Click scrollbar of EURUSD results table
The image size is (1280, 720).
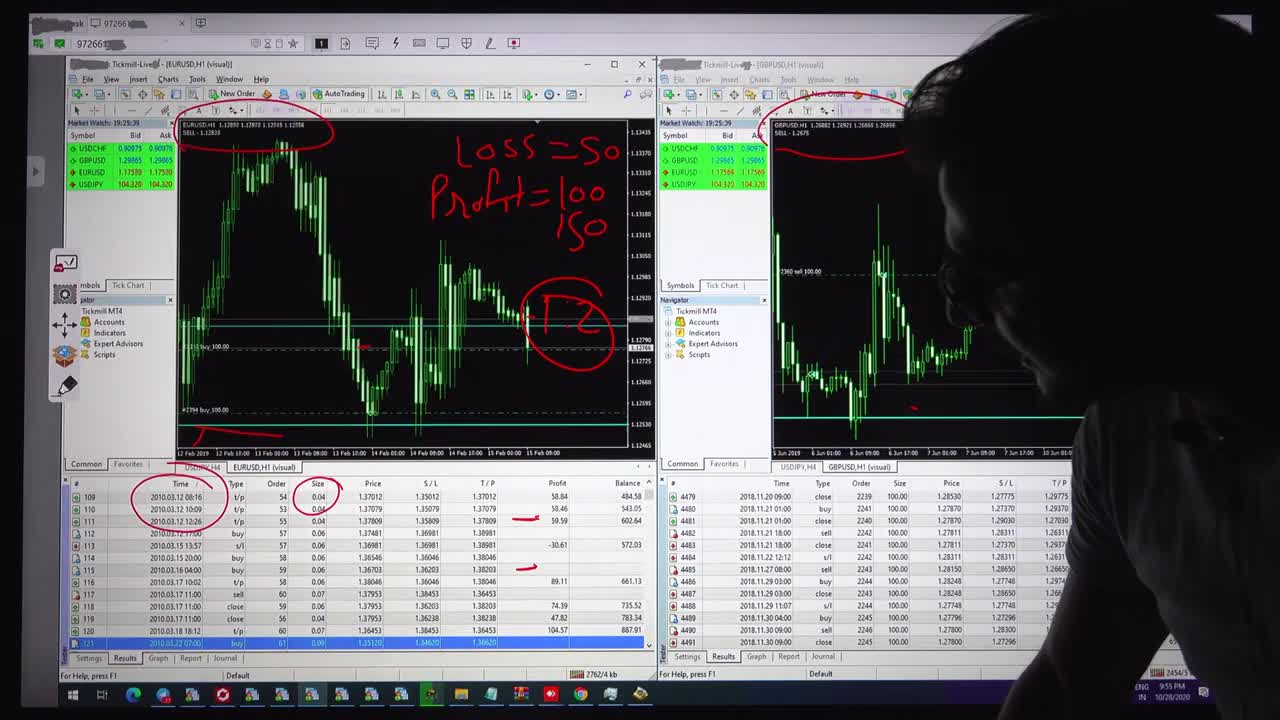coord(650,565)
